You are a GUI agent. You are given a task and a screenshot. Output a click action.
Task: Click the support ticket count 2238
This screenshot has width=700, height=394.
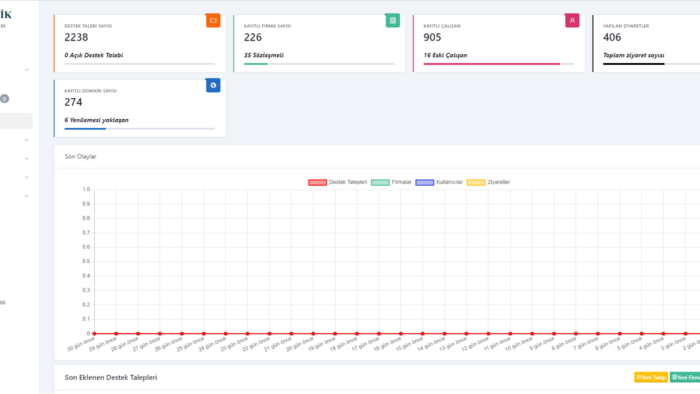pos(76,37)
